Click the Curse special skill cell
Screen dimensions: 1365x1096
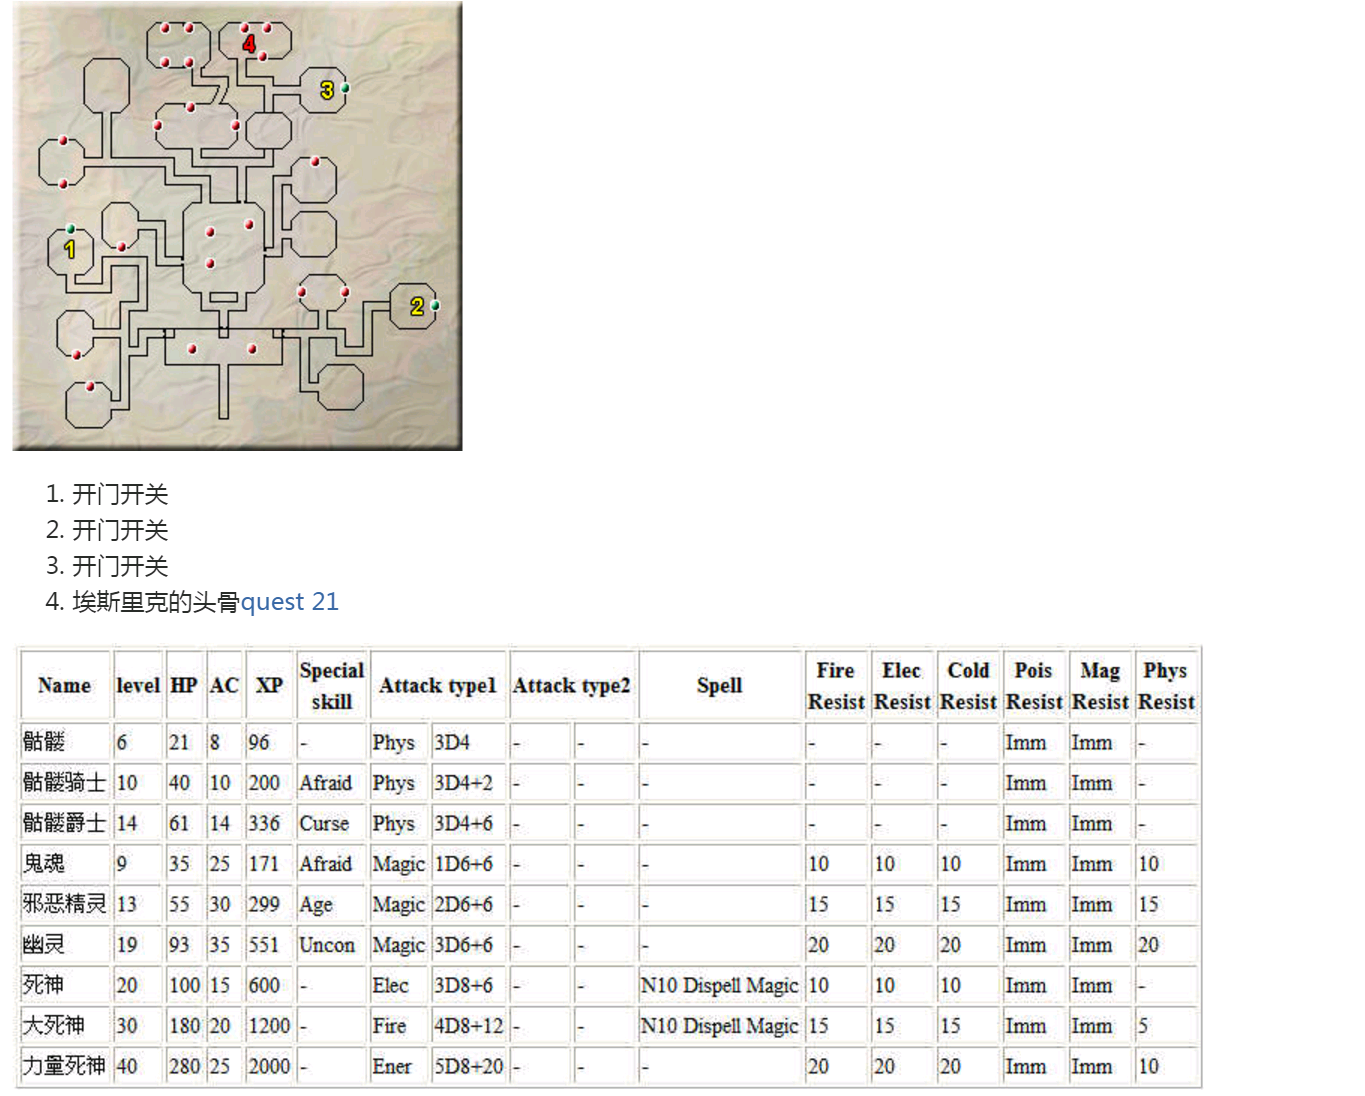(331, 823)
